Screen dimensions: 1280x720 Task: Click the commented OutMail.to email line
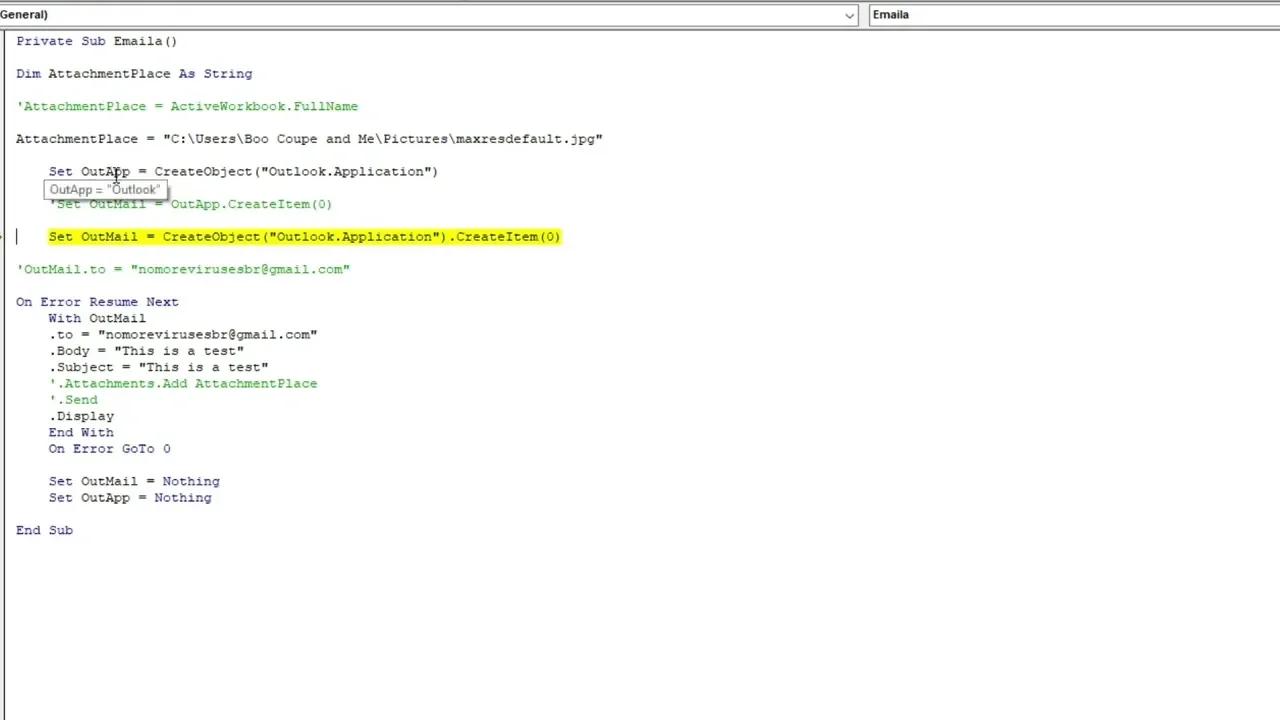tap(183, 269)
